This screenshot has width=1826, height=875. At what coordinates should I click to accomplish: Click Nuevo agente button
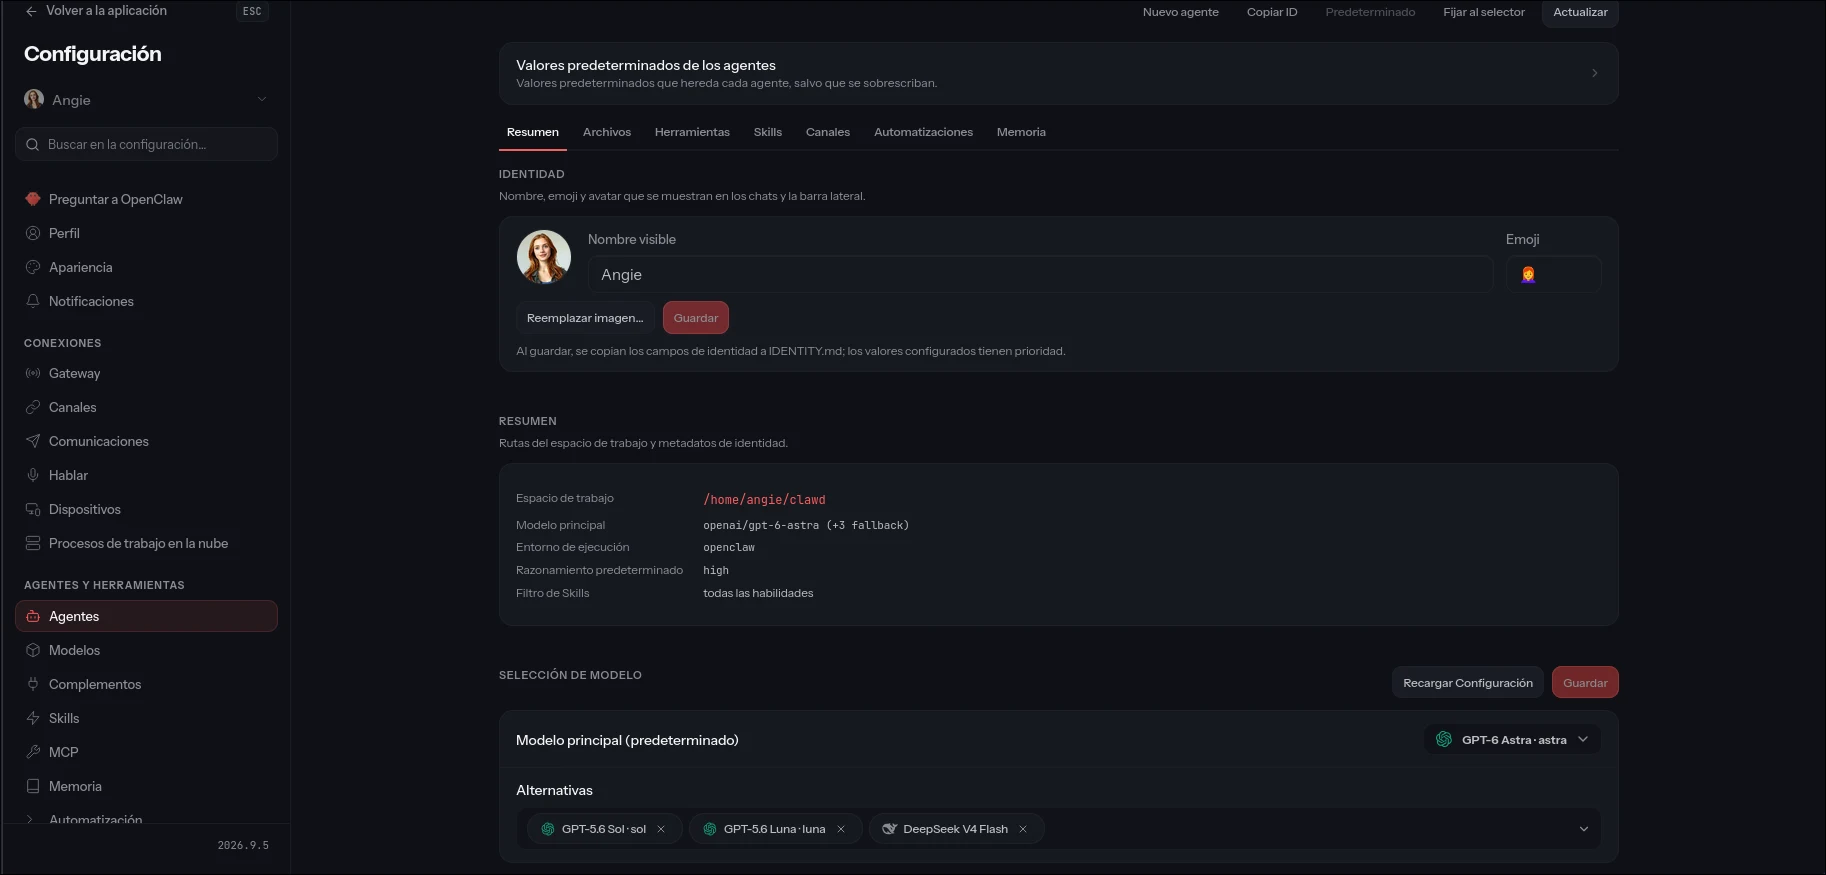pos(1181,12)
